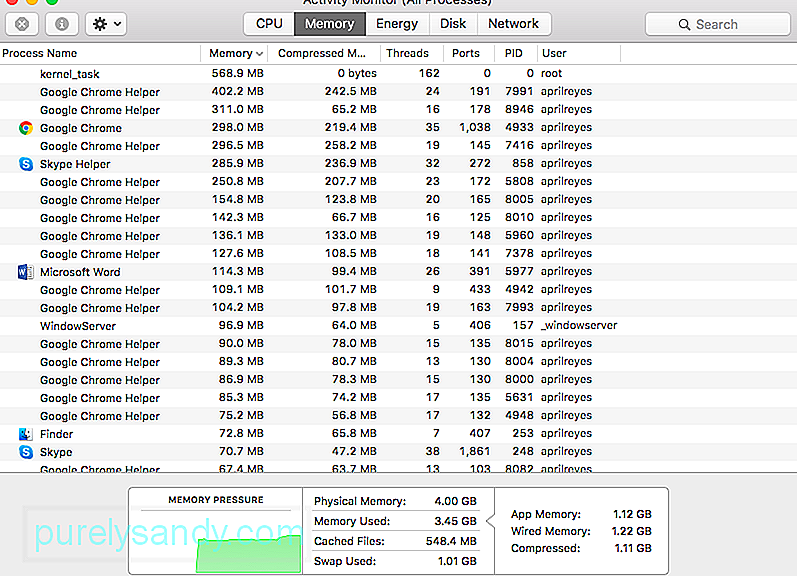Sort by the Memory column header

point(235,53)
